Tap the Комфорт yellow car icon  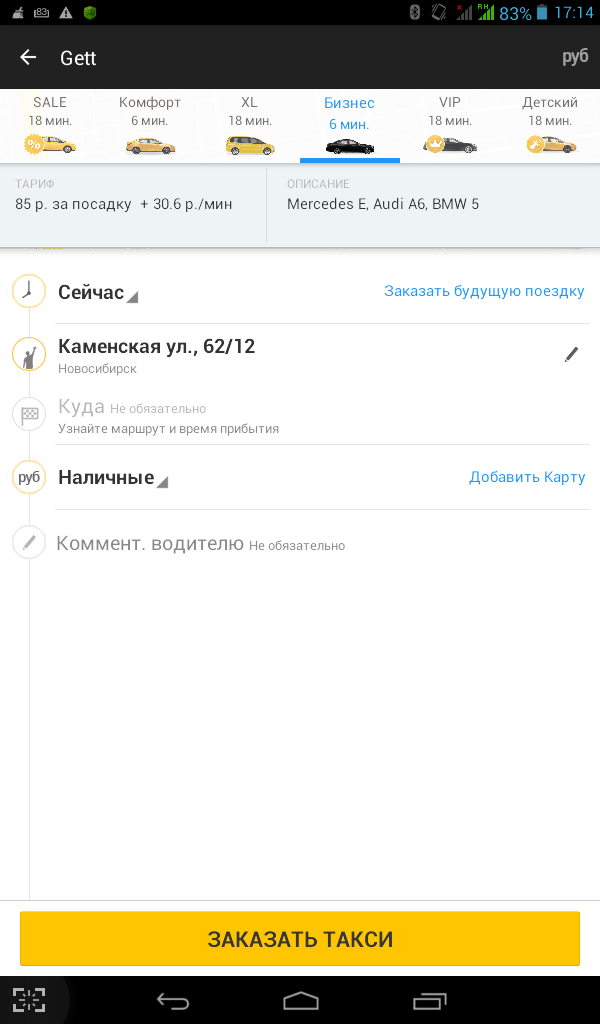pyautogui.click(x=150, y=146)
